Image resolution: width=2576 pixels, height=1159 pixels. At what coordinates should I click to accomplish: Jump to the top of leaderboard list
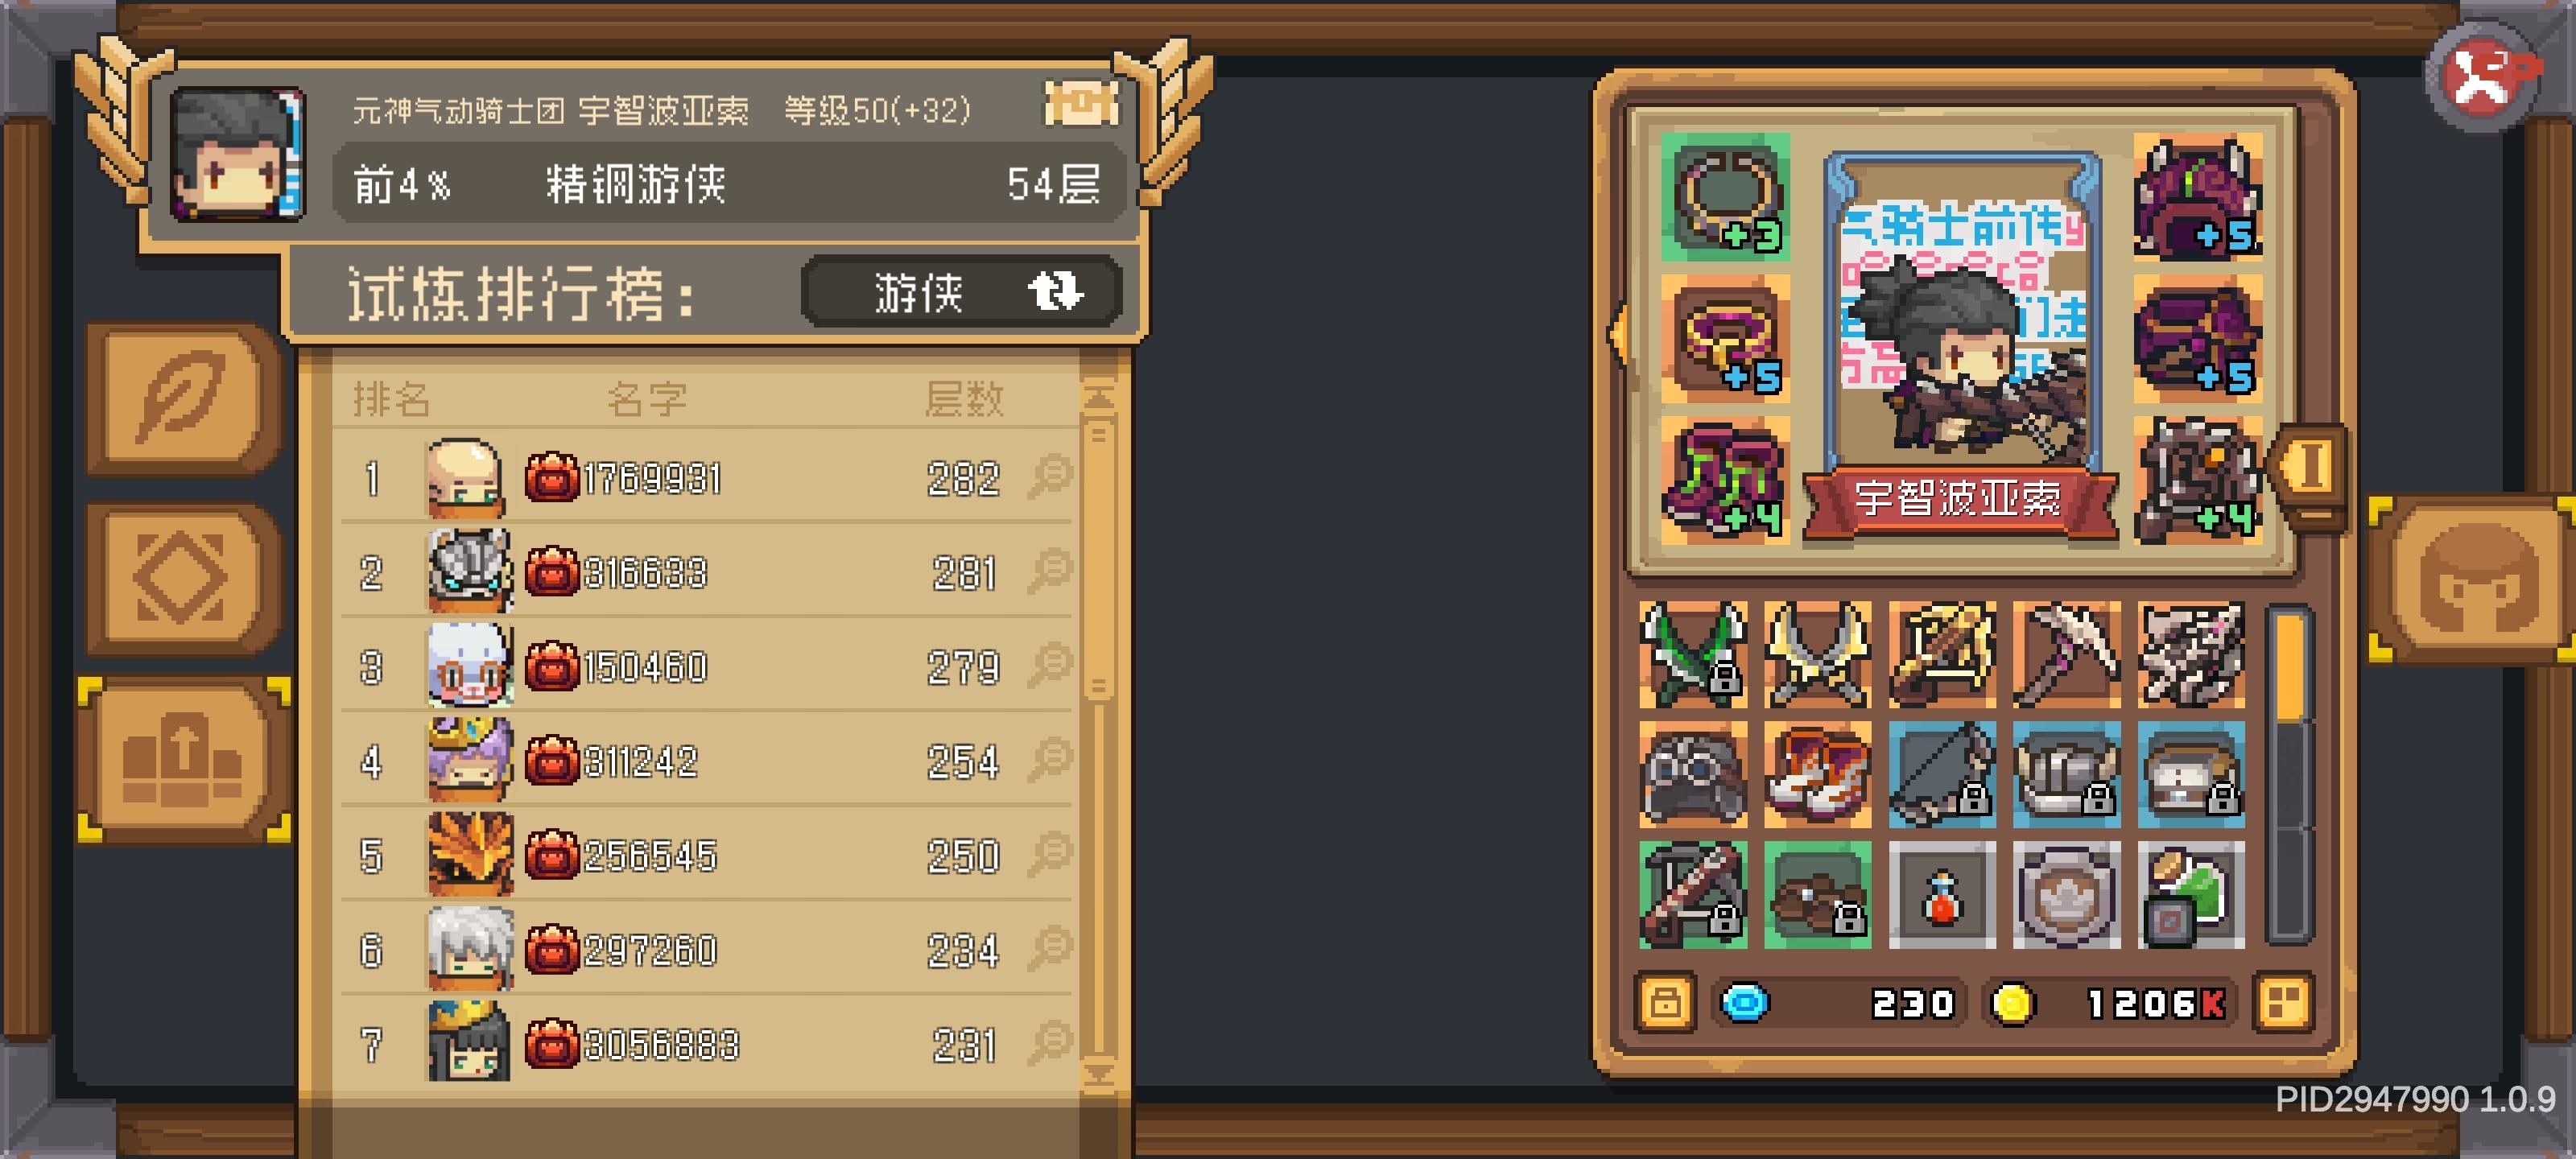tap(1099, 397)
